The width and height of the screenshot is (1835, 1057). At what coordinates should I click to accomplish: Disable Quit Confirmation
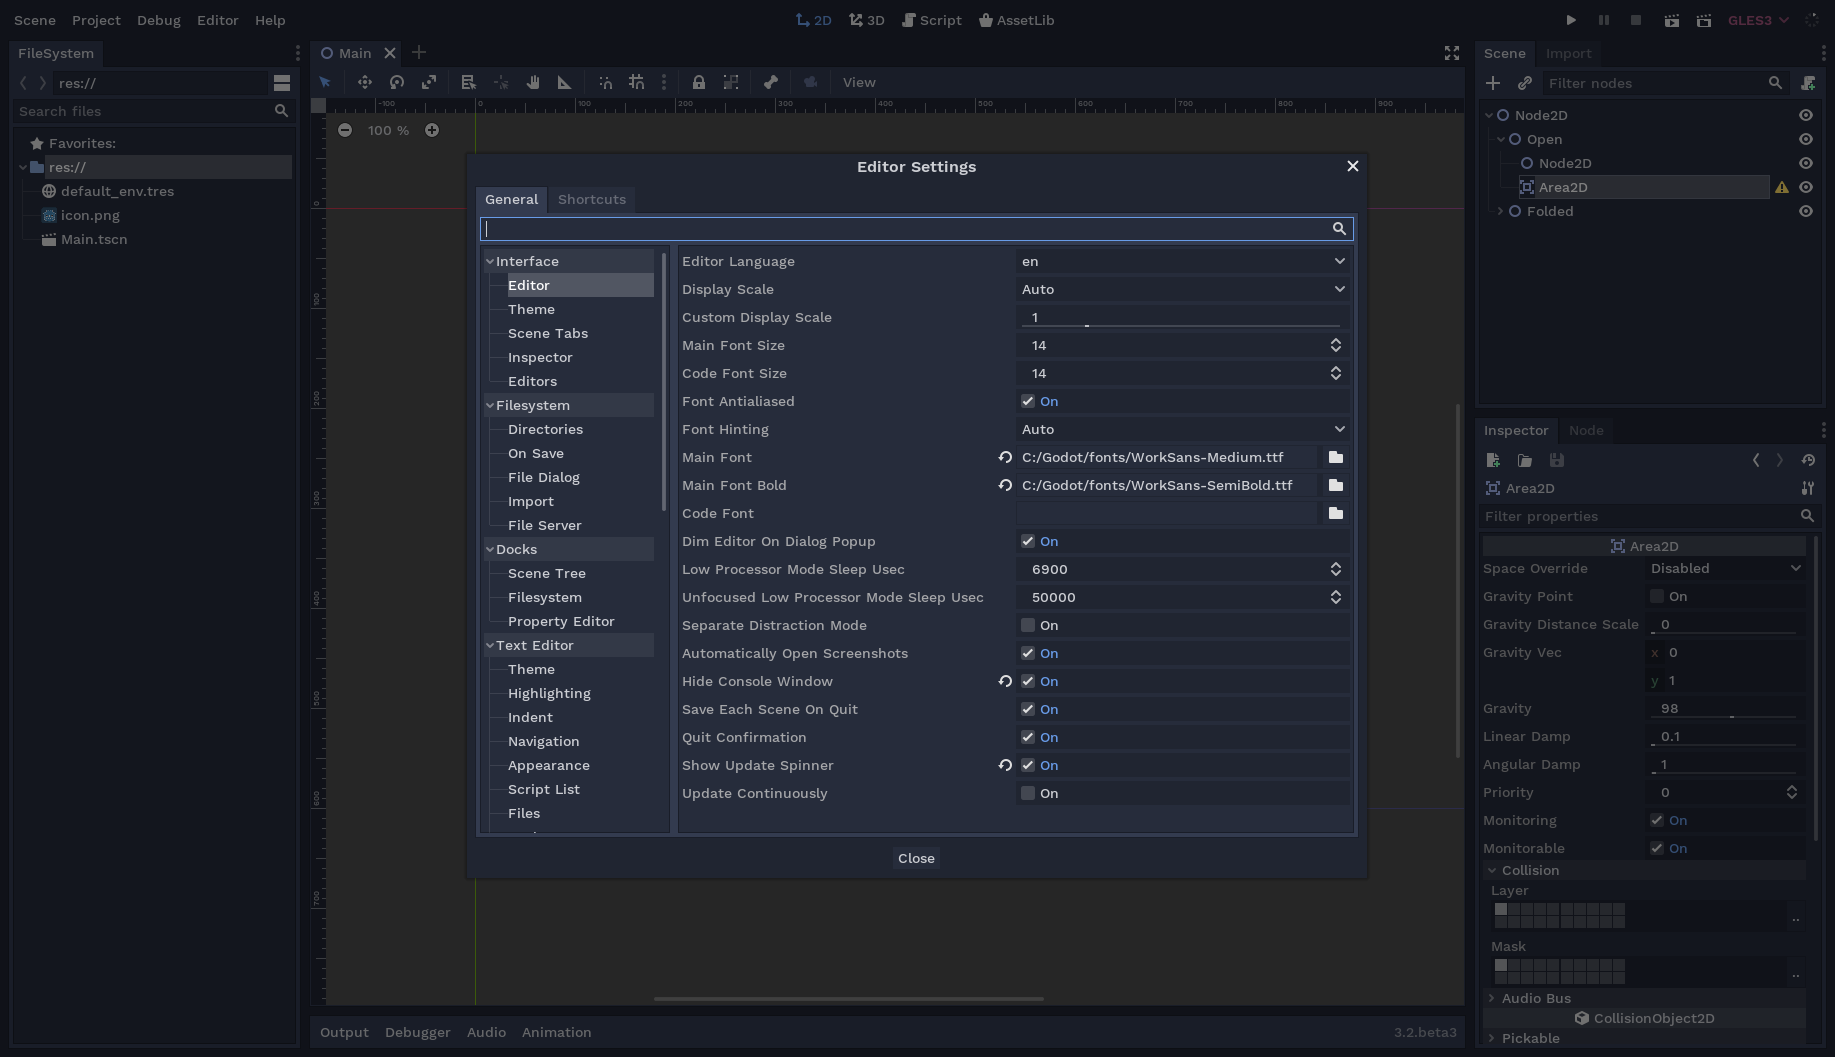pos(1027,737)
